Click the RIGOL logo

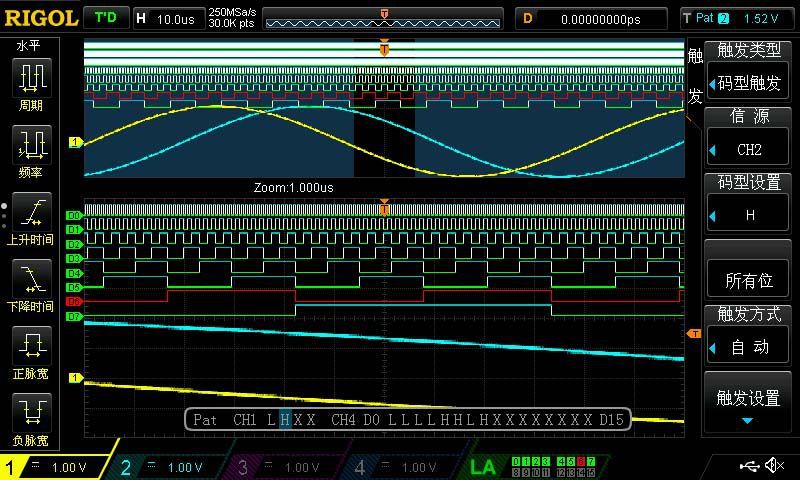click(40, 18)
